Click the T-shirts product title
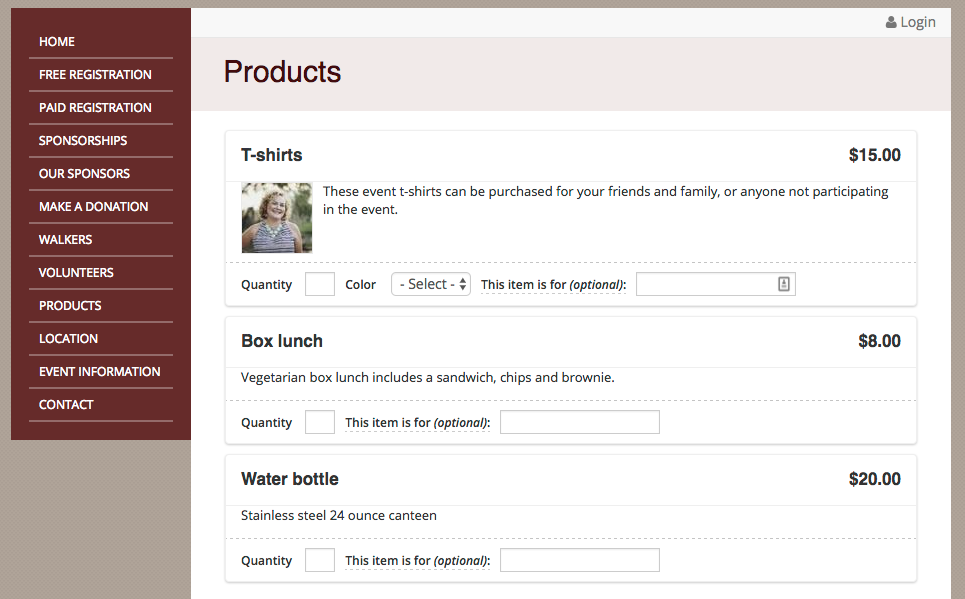 pyautogui.click(x=271, y=155)
